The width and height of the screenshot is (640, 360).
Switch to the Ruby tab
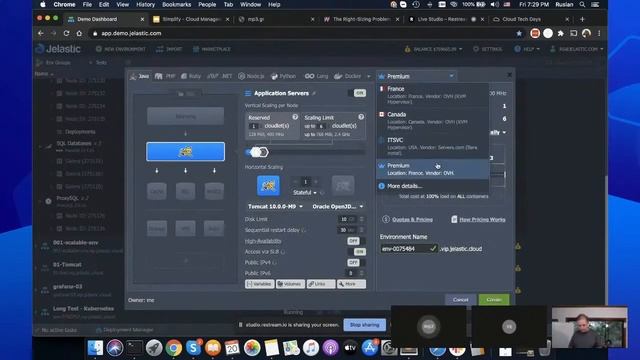[191, 76]
